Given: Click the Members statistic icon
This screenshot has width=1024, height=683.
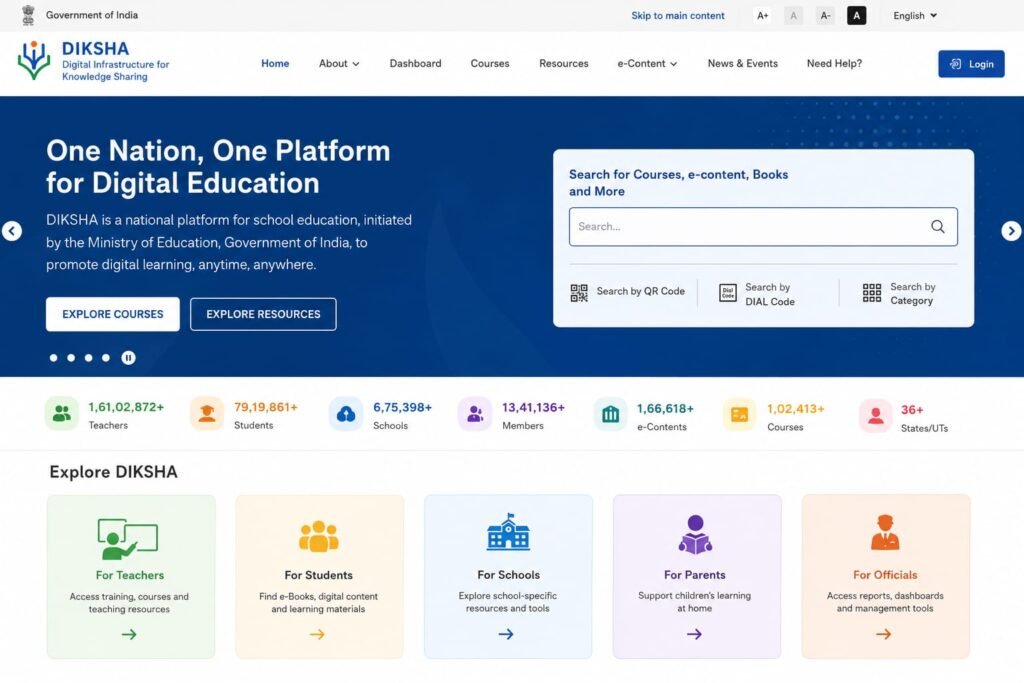Looking at the screenshot, I should tap(475, 414).
